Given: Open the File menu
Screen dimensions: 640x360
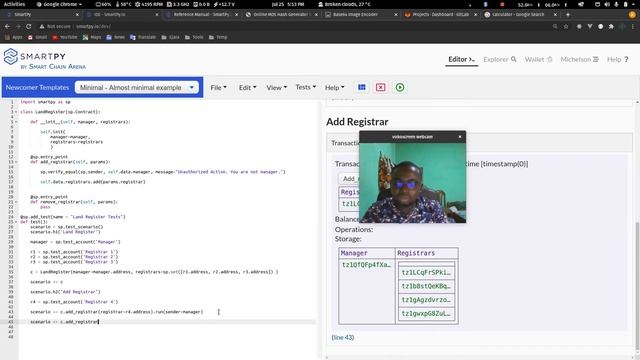Looking at the screenshot, I should 218,87.
